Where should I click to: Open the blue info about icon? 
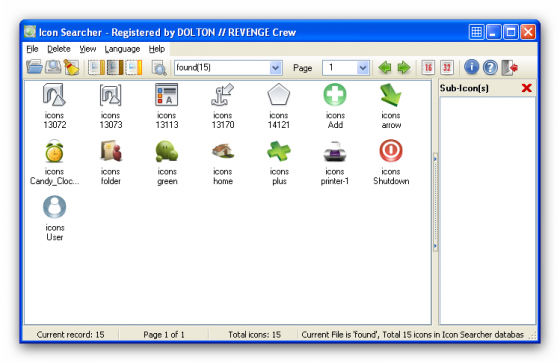pyautogui.click(x=471, y=67)
